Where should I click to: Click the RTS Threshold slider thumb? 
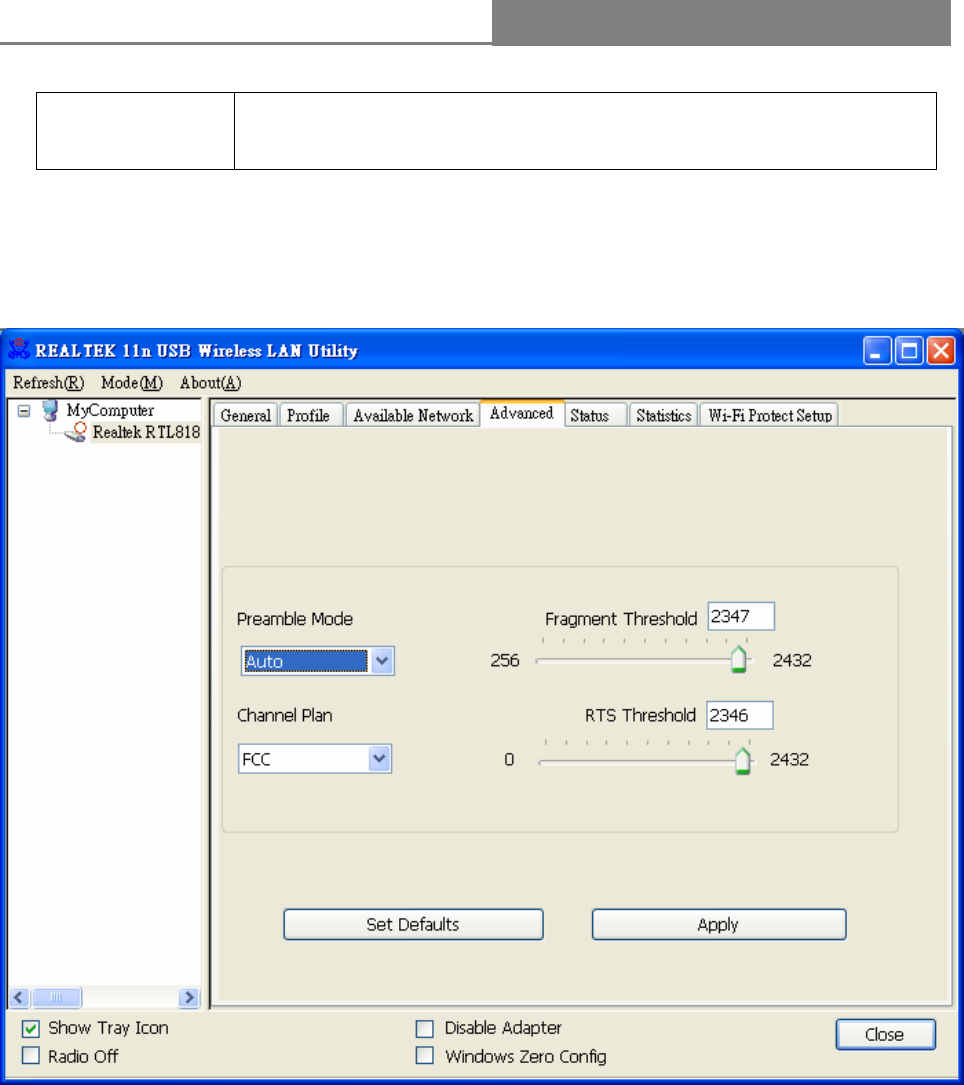pos(743,760)
